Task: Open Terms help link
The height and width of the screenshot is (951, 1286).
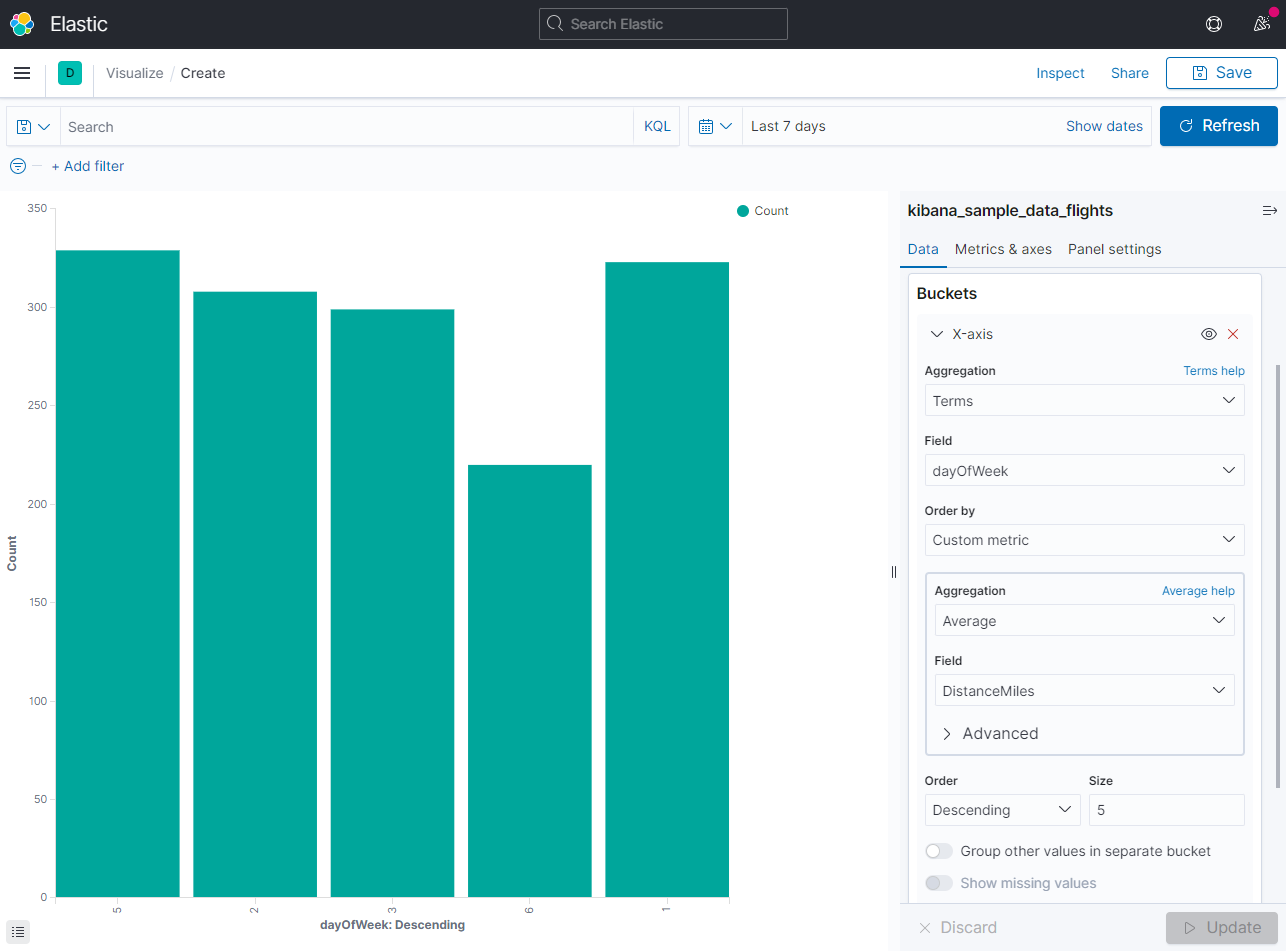Action: coord(1214,371)
